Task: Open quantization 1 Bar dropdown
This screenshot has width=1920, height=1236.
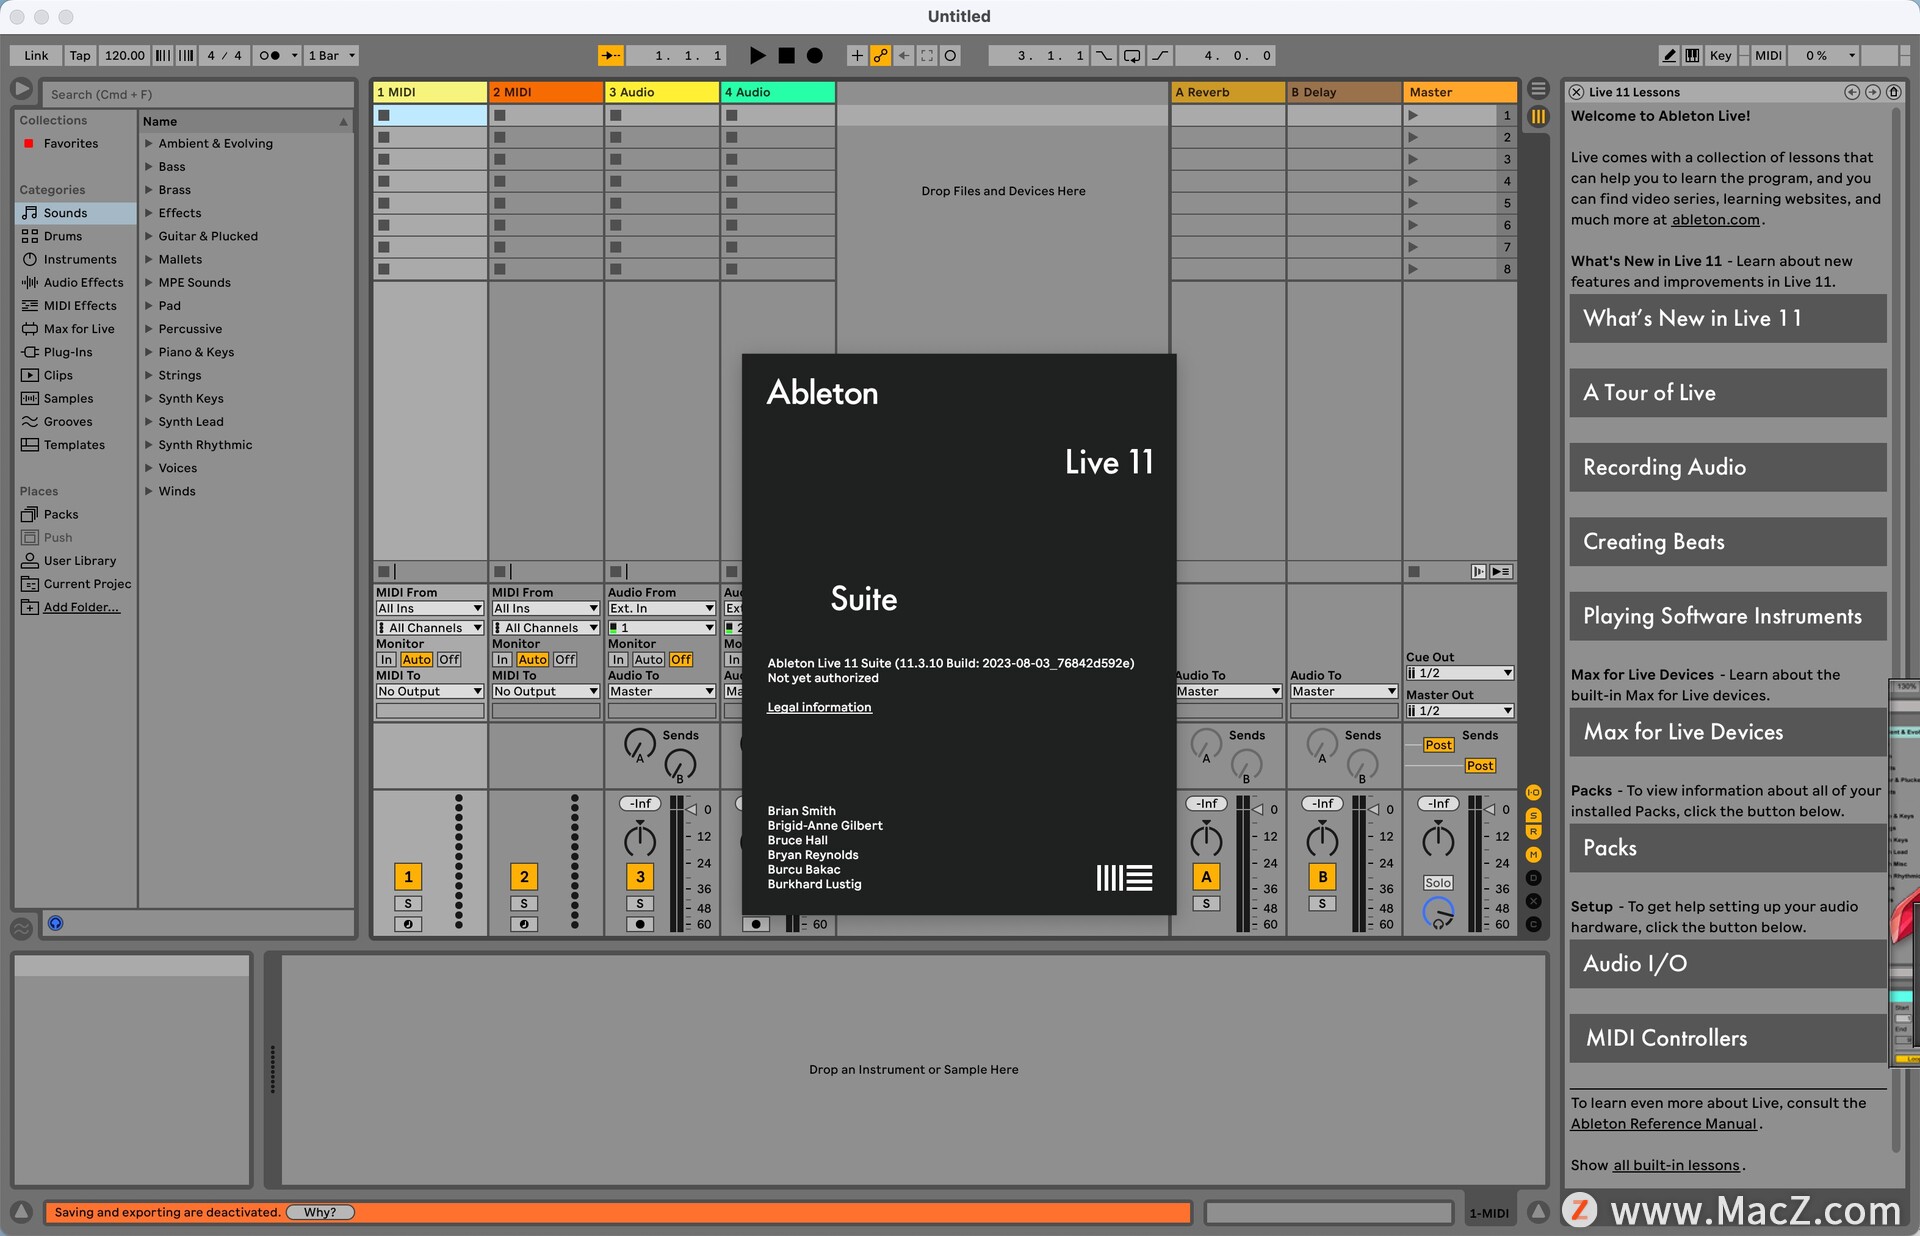Action: click(x=331, y=56)
